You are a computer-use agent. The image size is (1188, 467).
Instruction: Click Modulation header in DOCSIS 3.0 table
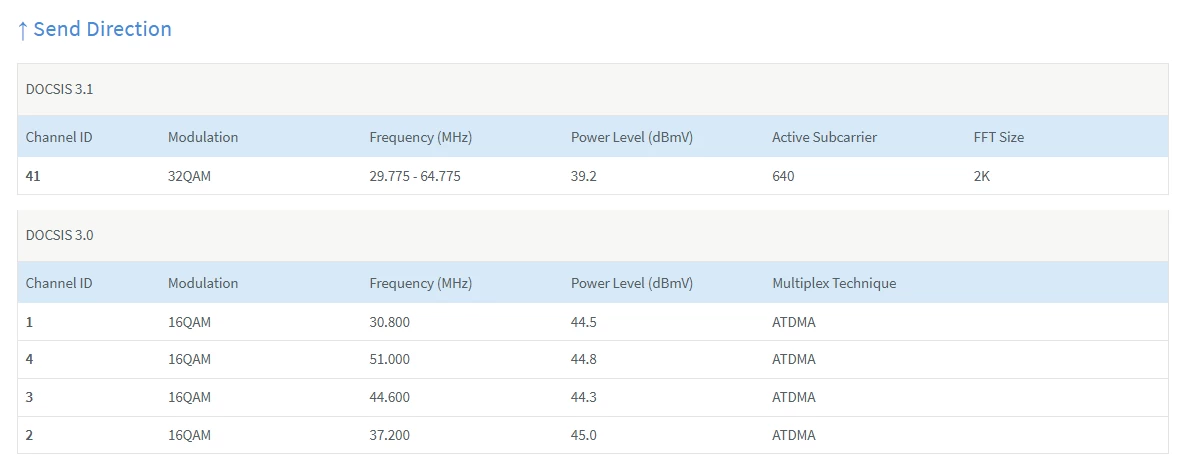coord(203,283)
